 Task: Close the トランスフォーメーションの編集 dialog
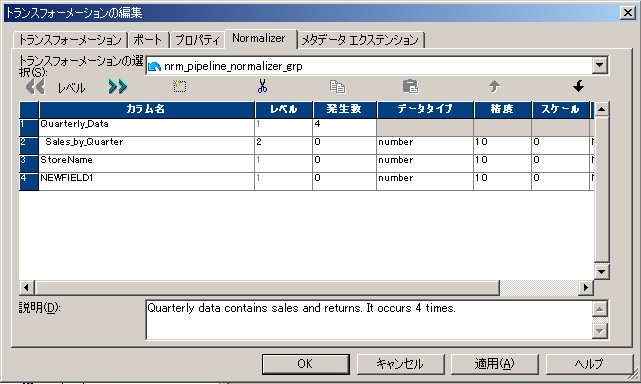tap(628, 13)
